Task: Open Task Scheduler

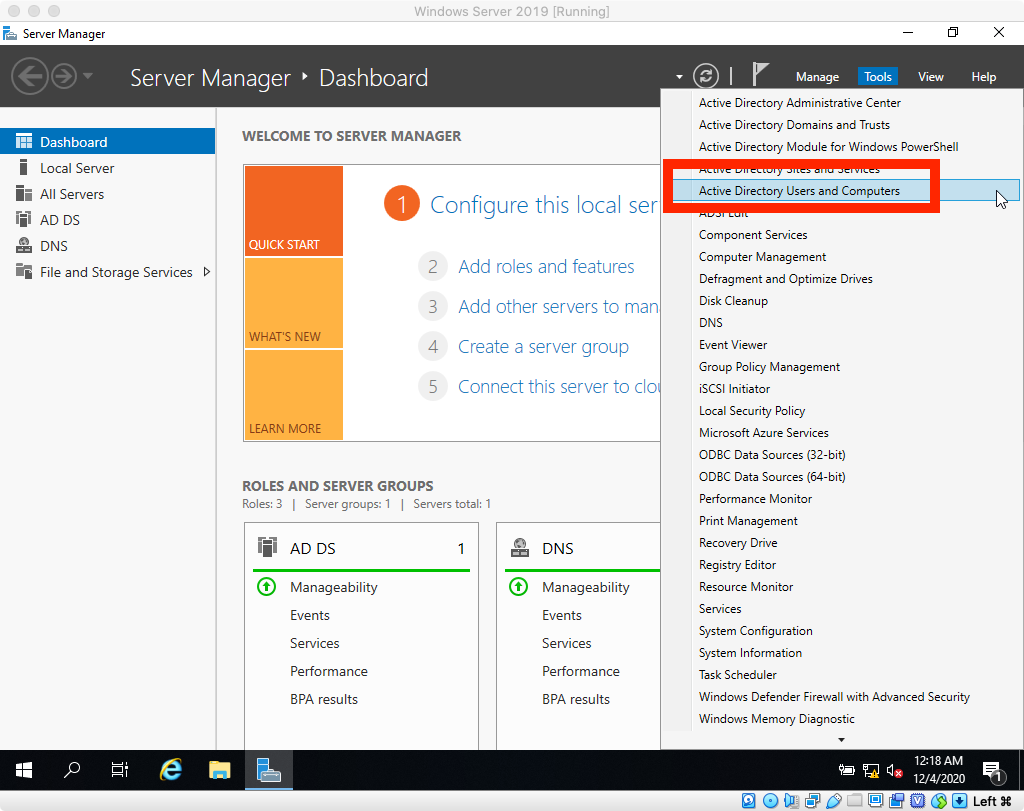Action: pos(737,675)
